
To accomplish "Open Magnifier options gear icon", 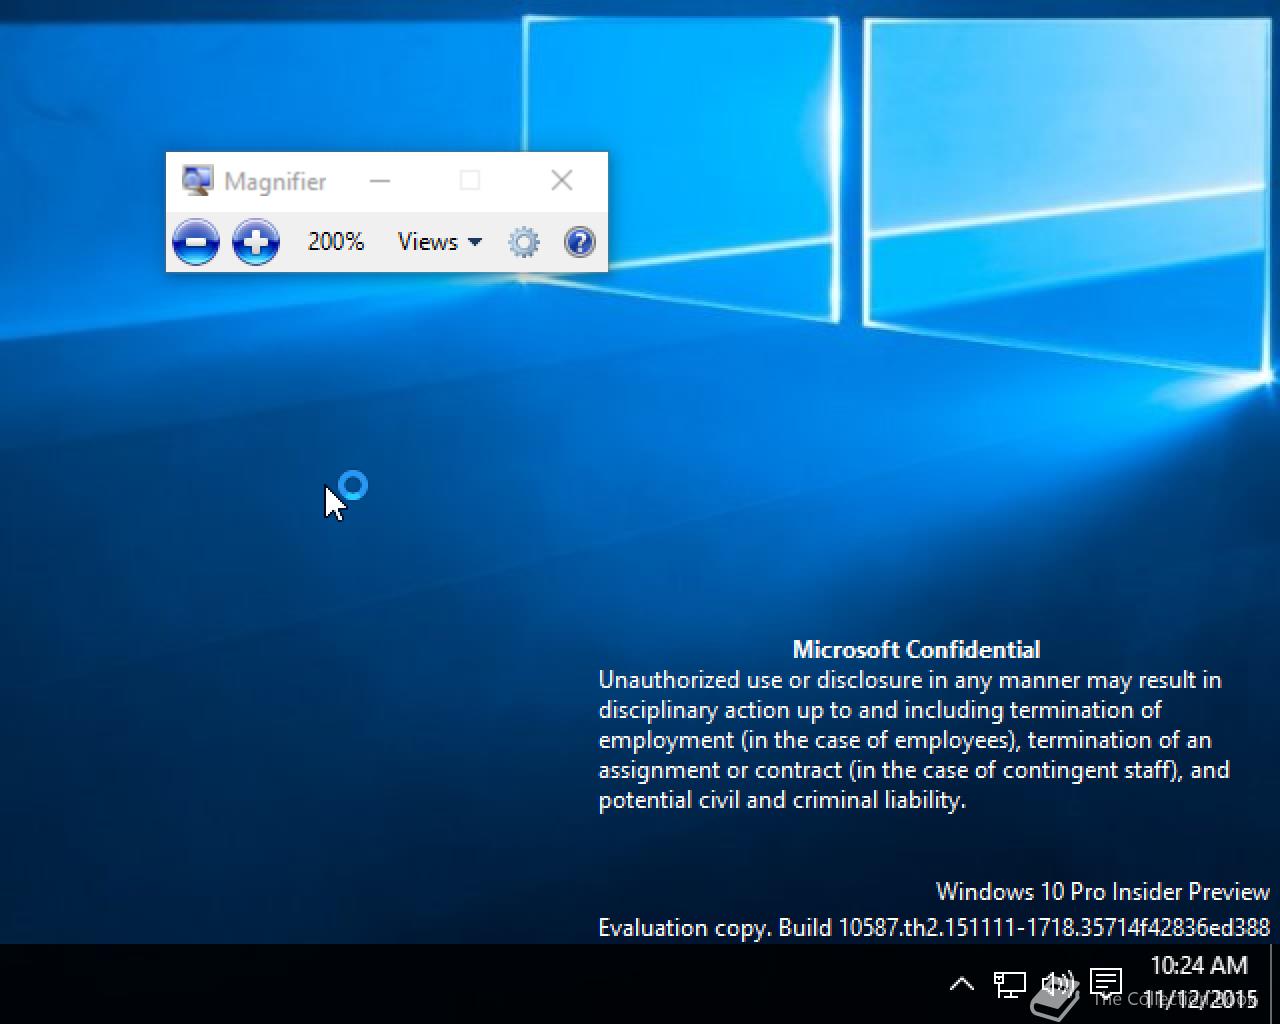I will [524, 242].
